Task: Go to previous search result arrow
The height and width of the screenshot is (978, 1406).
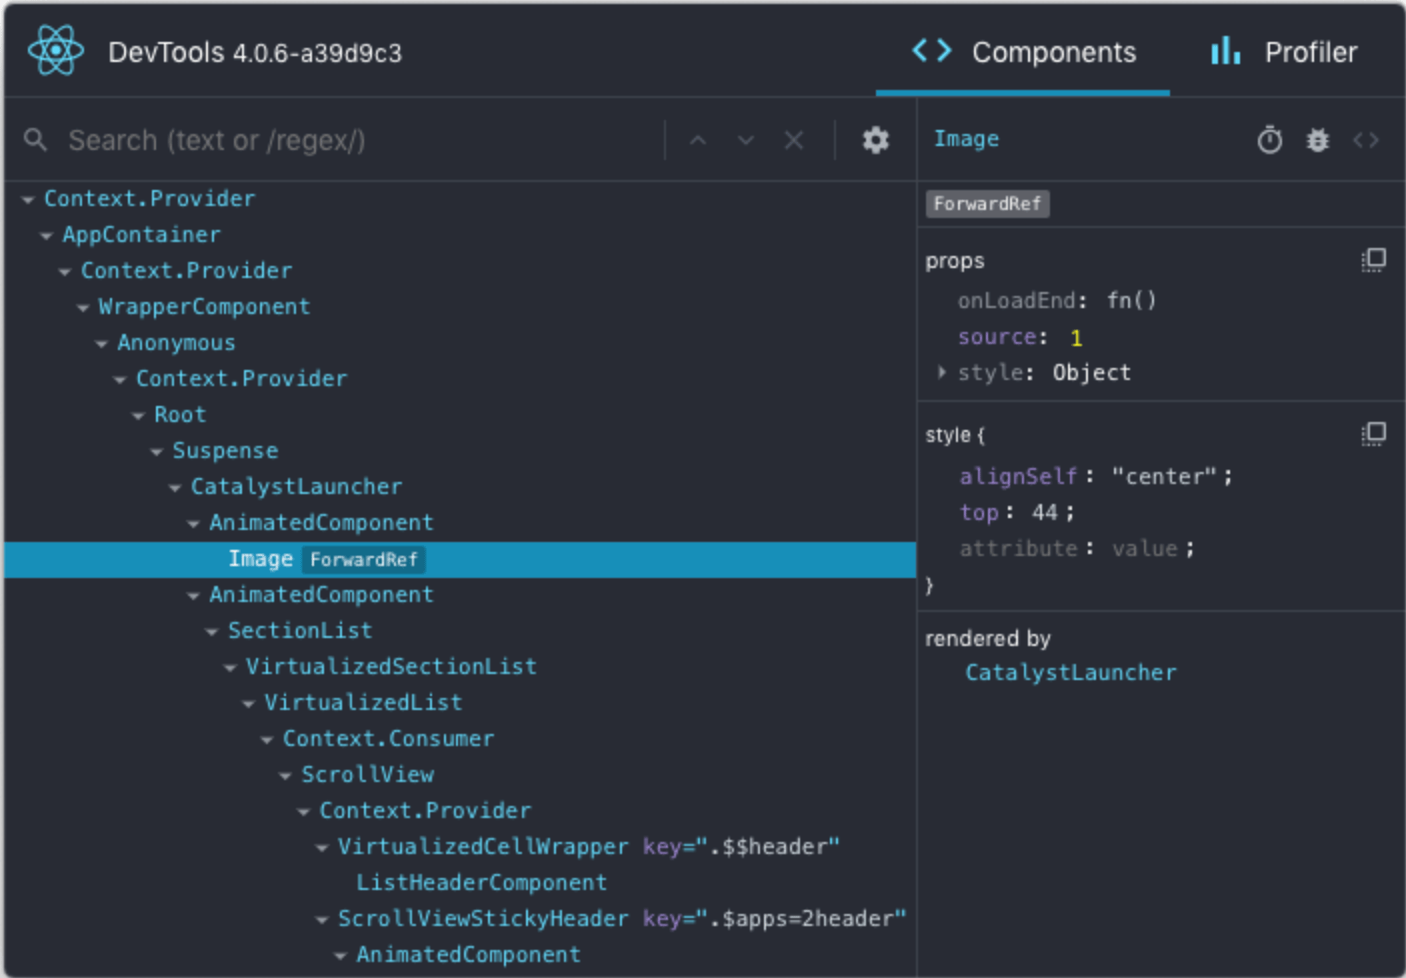Action: pos(698,140)
